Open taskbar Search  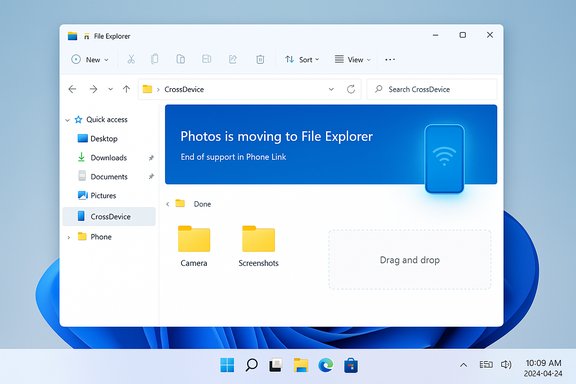(251, 365)
